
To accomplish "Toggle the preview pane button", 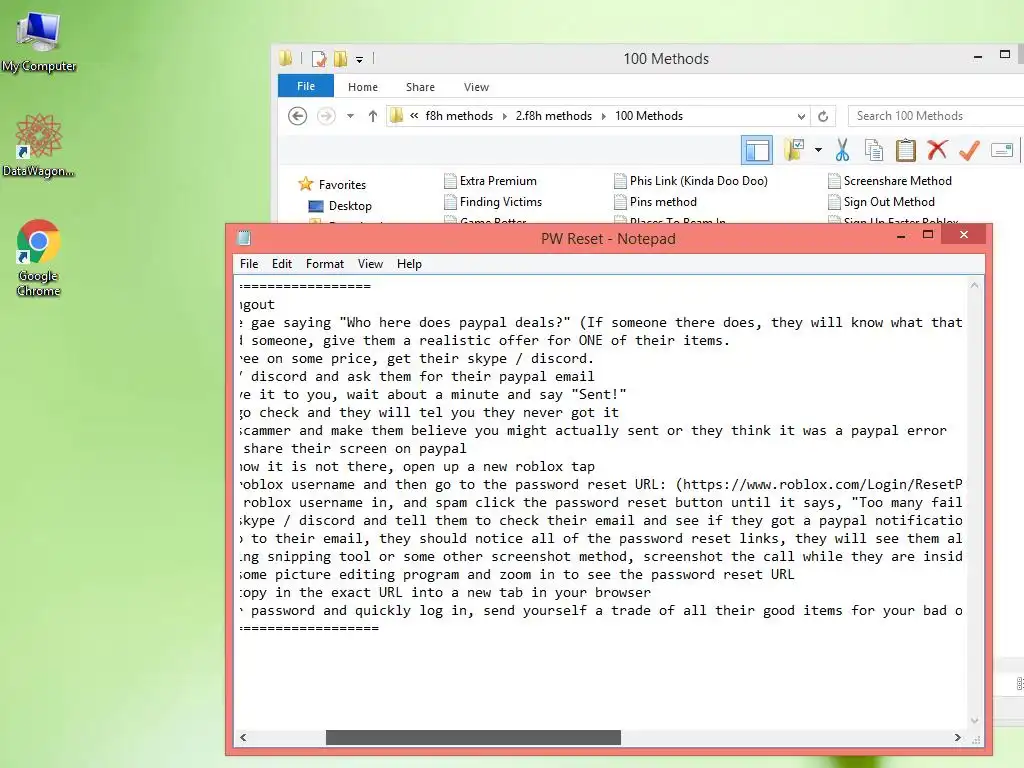I will [x=757, y=150].
